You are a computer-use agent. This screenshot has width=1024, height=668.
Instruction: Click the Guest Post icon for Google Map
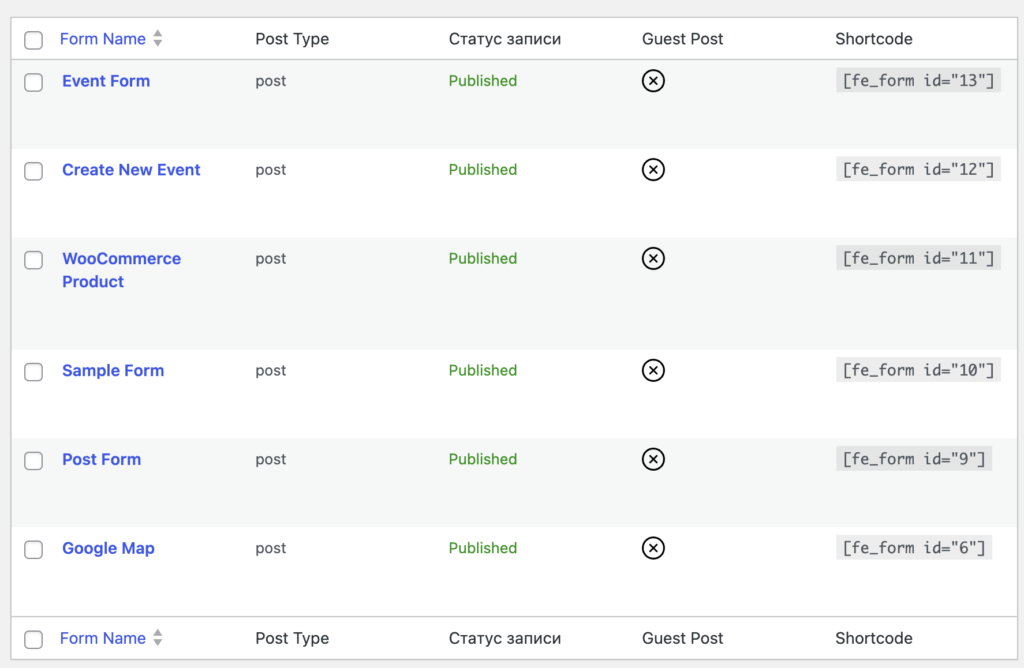tap(653, 548)
